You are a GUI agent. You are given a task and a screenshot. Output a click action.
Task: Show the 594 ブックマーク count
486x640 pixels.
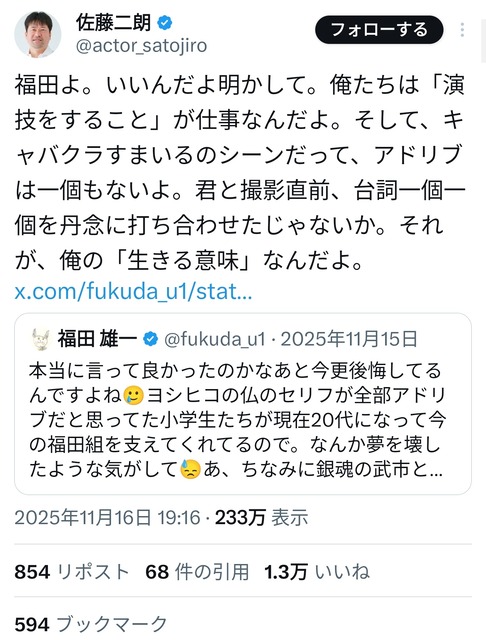91,624
